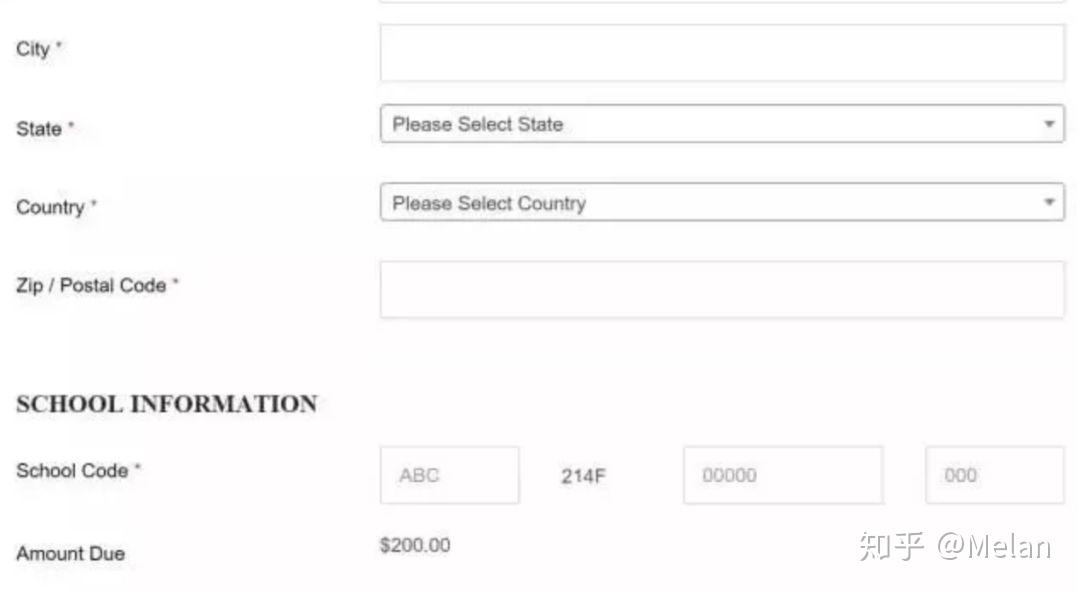
Task: Click the Country field label
Action: 50,208
